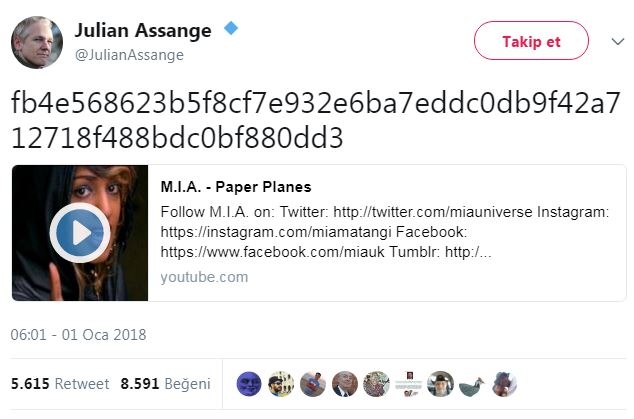634x419 pixels.
Task: Click the last liker avatar in the row
Action: 503,383
